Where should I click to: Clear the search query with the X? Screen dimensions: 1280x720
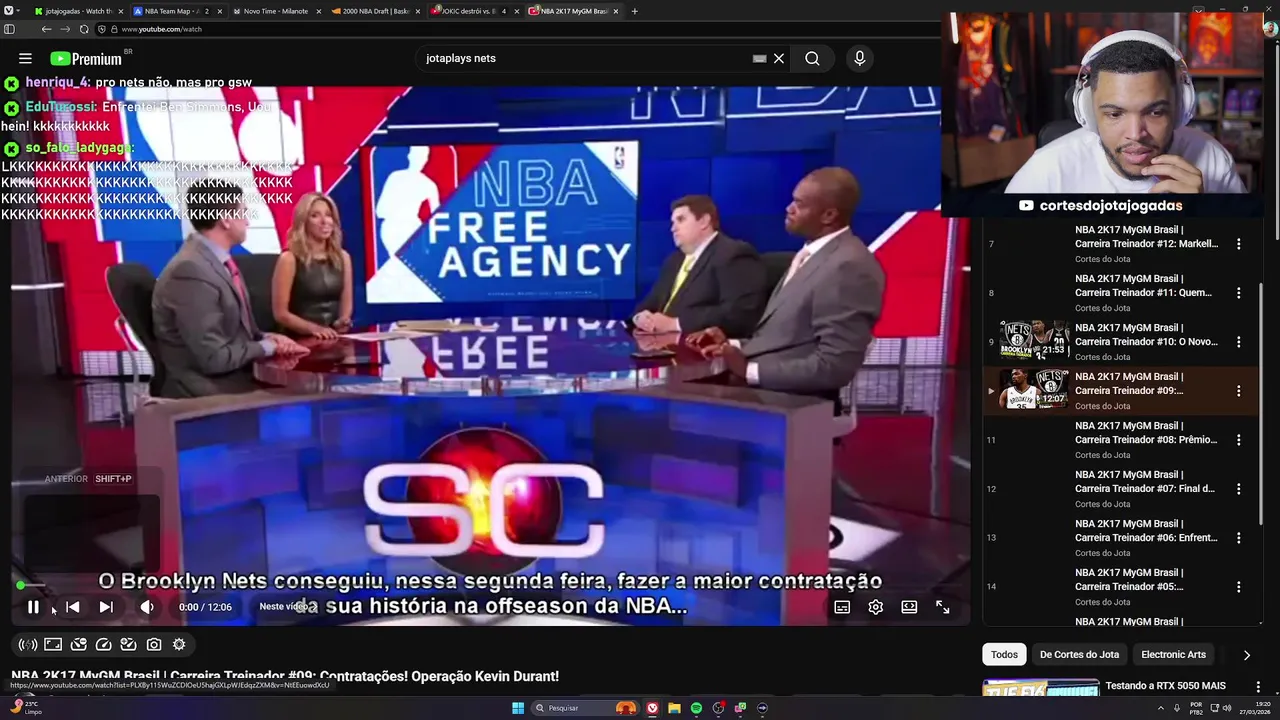tap(779, 59)
